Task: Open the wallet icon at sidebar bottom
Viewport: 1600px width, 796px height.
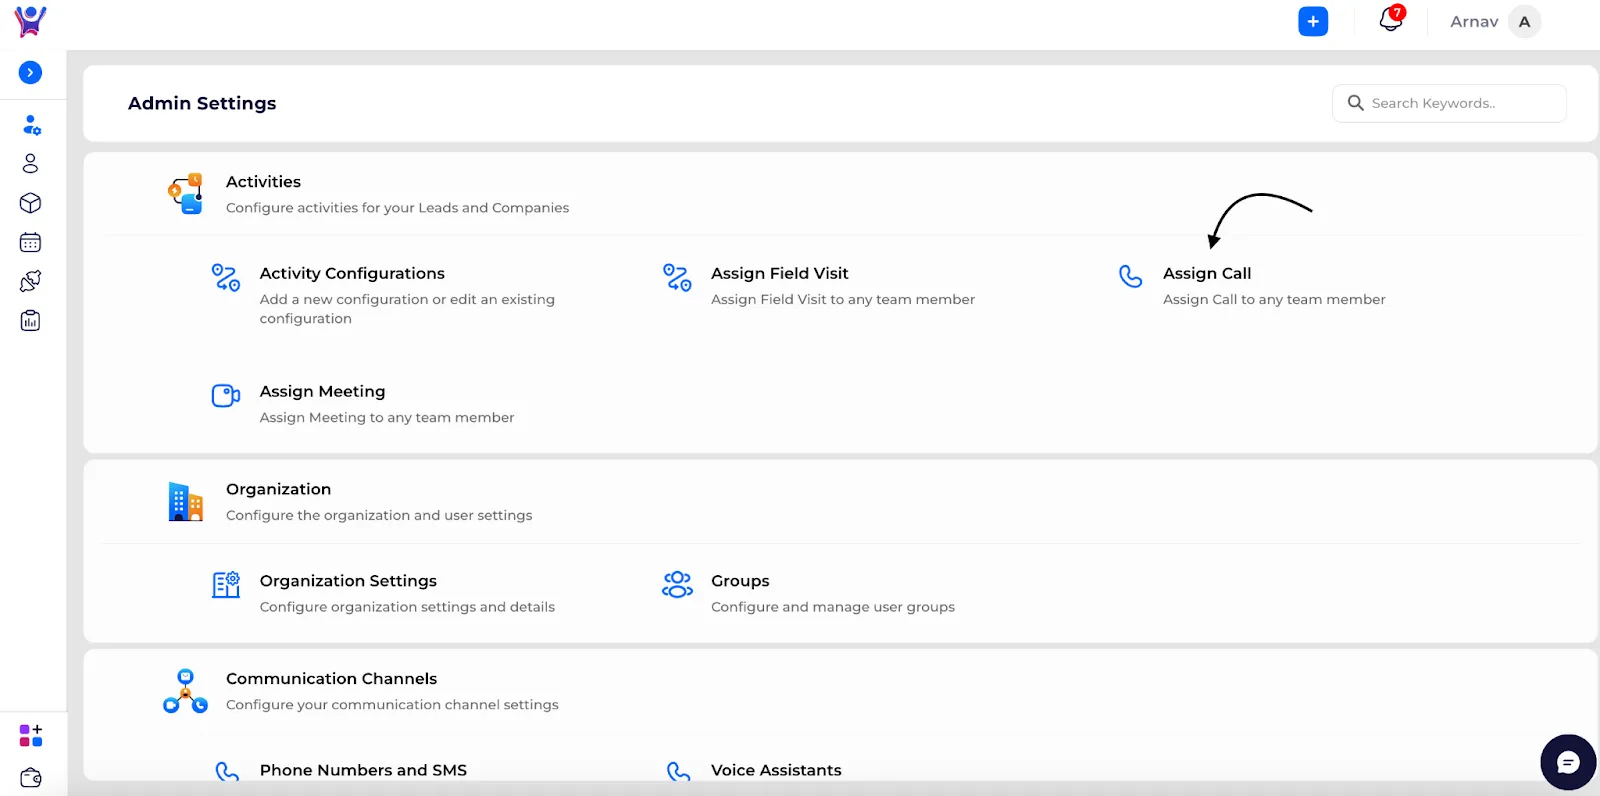Action: [31, 778]
